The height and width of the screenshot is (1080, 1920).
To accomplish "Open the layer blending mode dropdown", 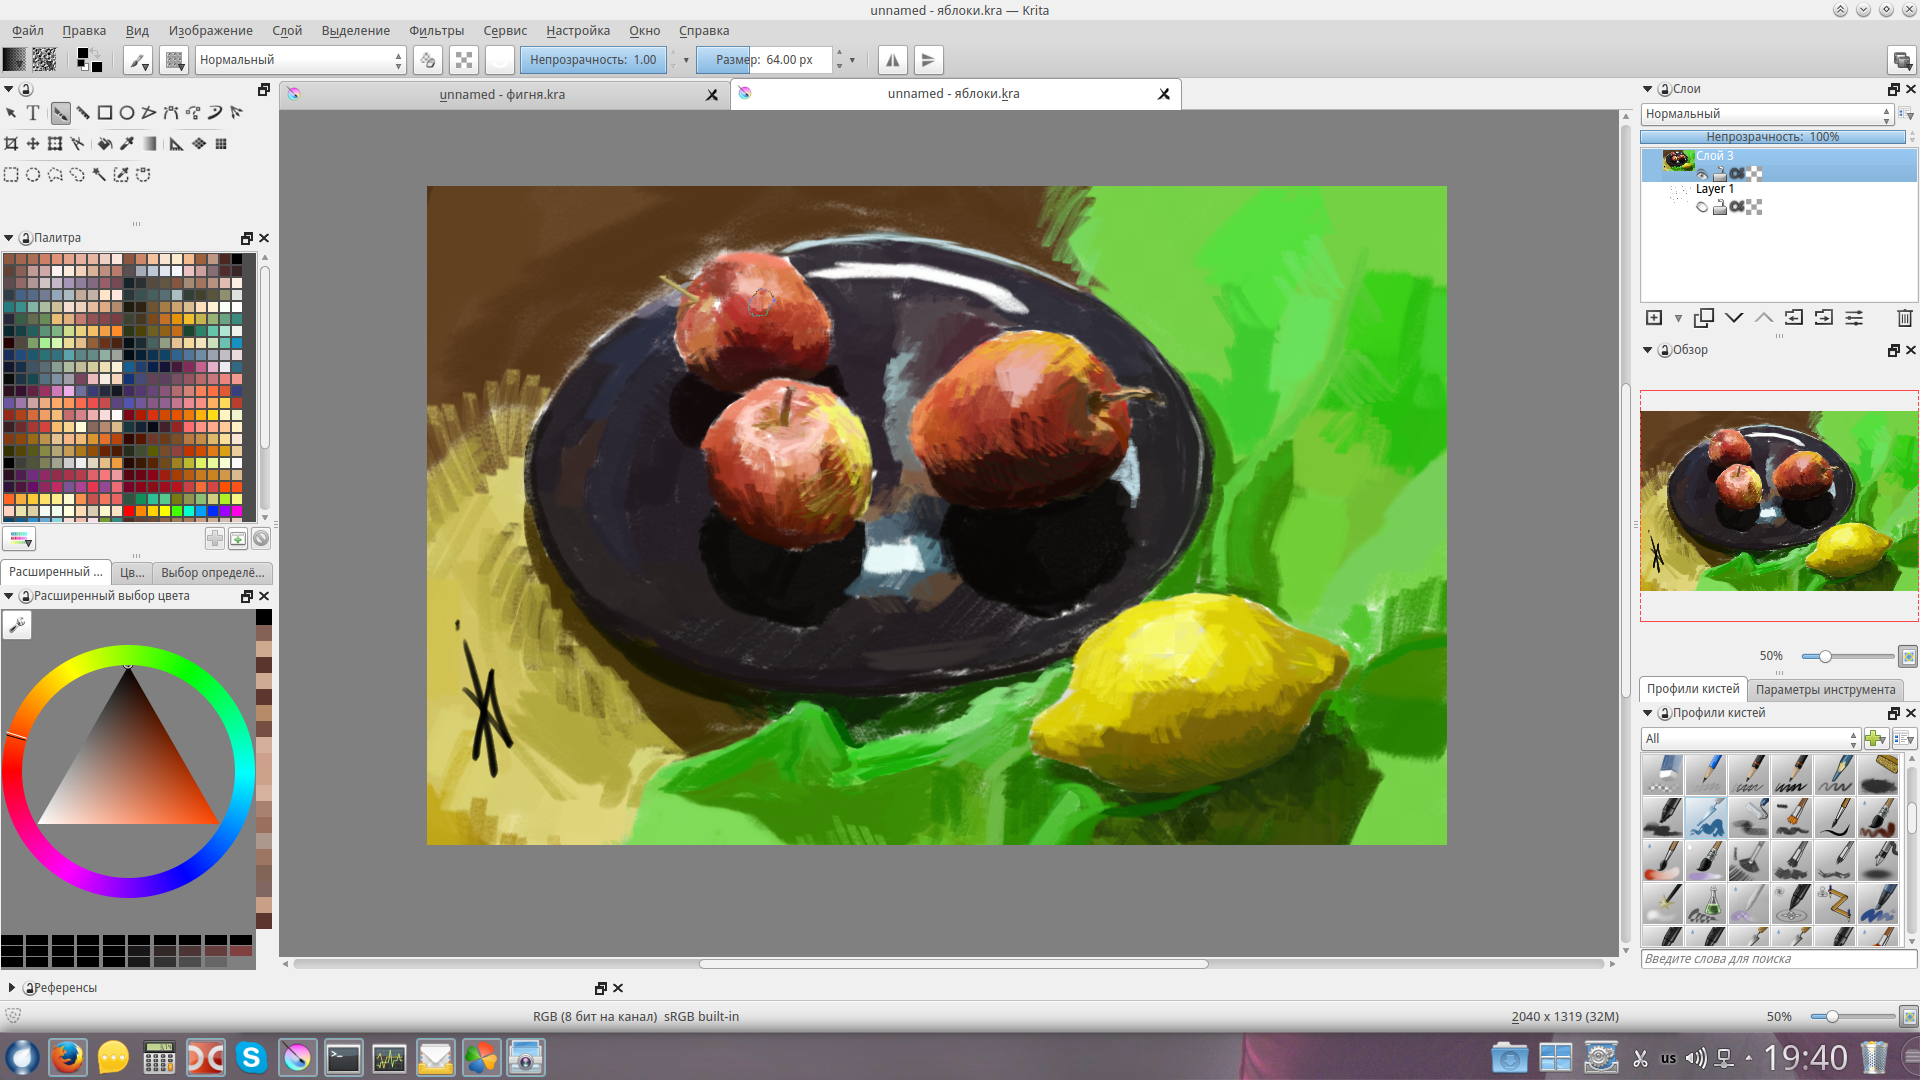I will click(x=1767, y=114).
